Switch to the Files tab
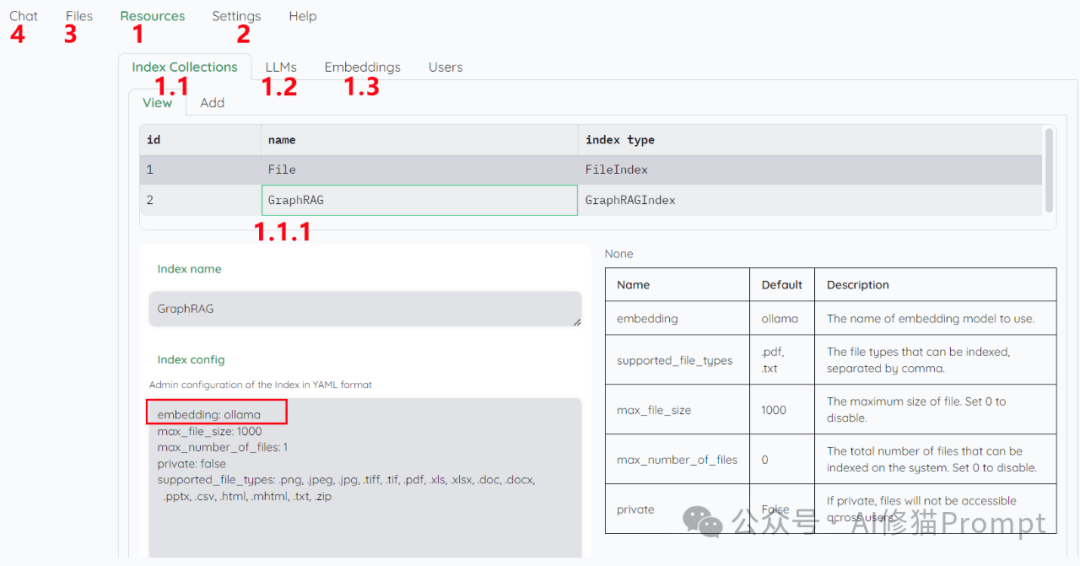Screen dimensions: 1080x566 pos(79,16)
